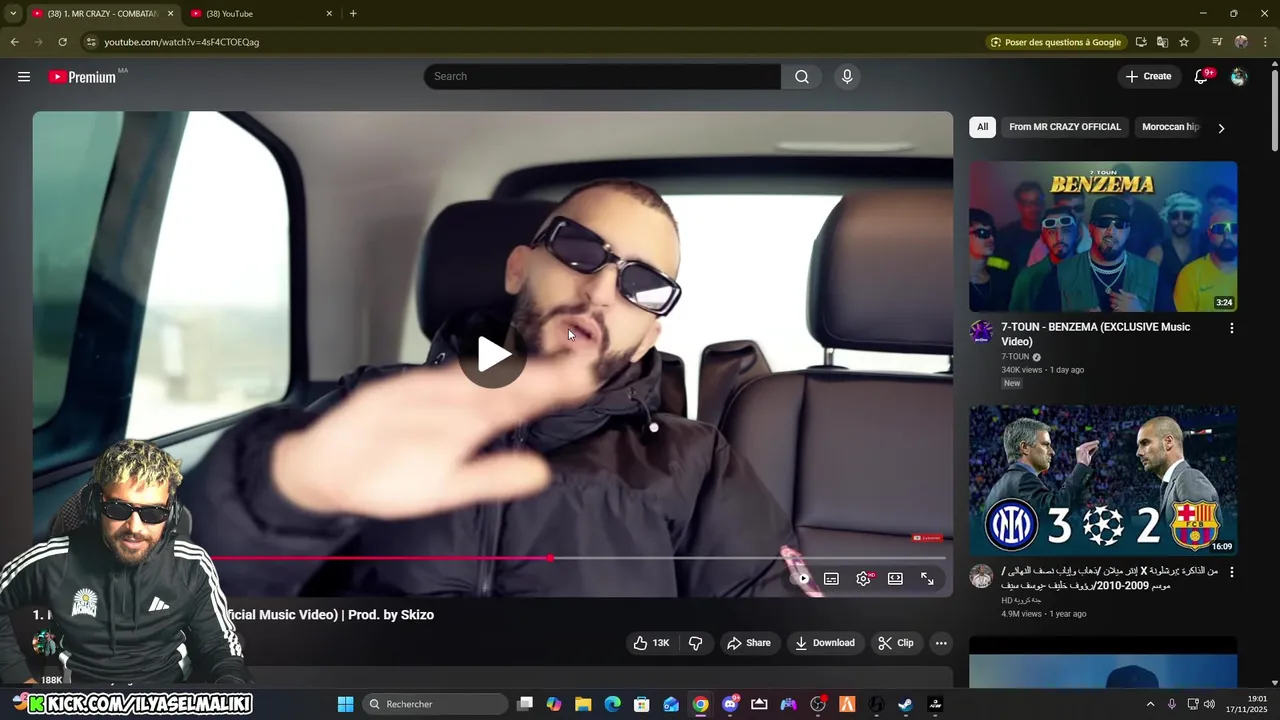The image size is (1280, 720).
Task: Open the Chrome profile avatar
Action: coord(1241,42)
